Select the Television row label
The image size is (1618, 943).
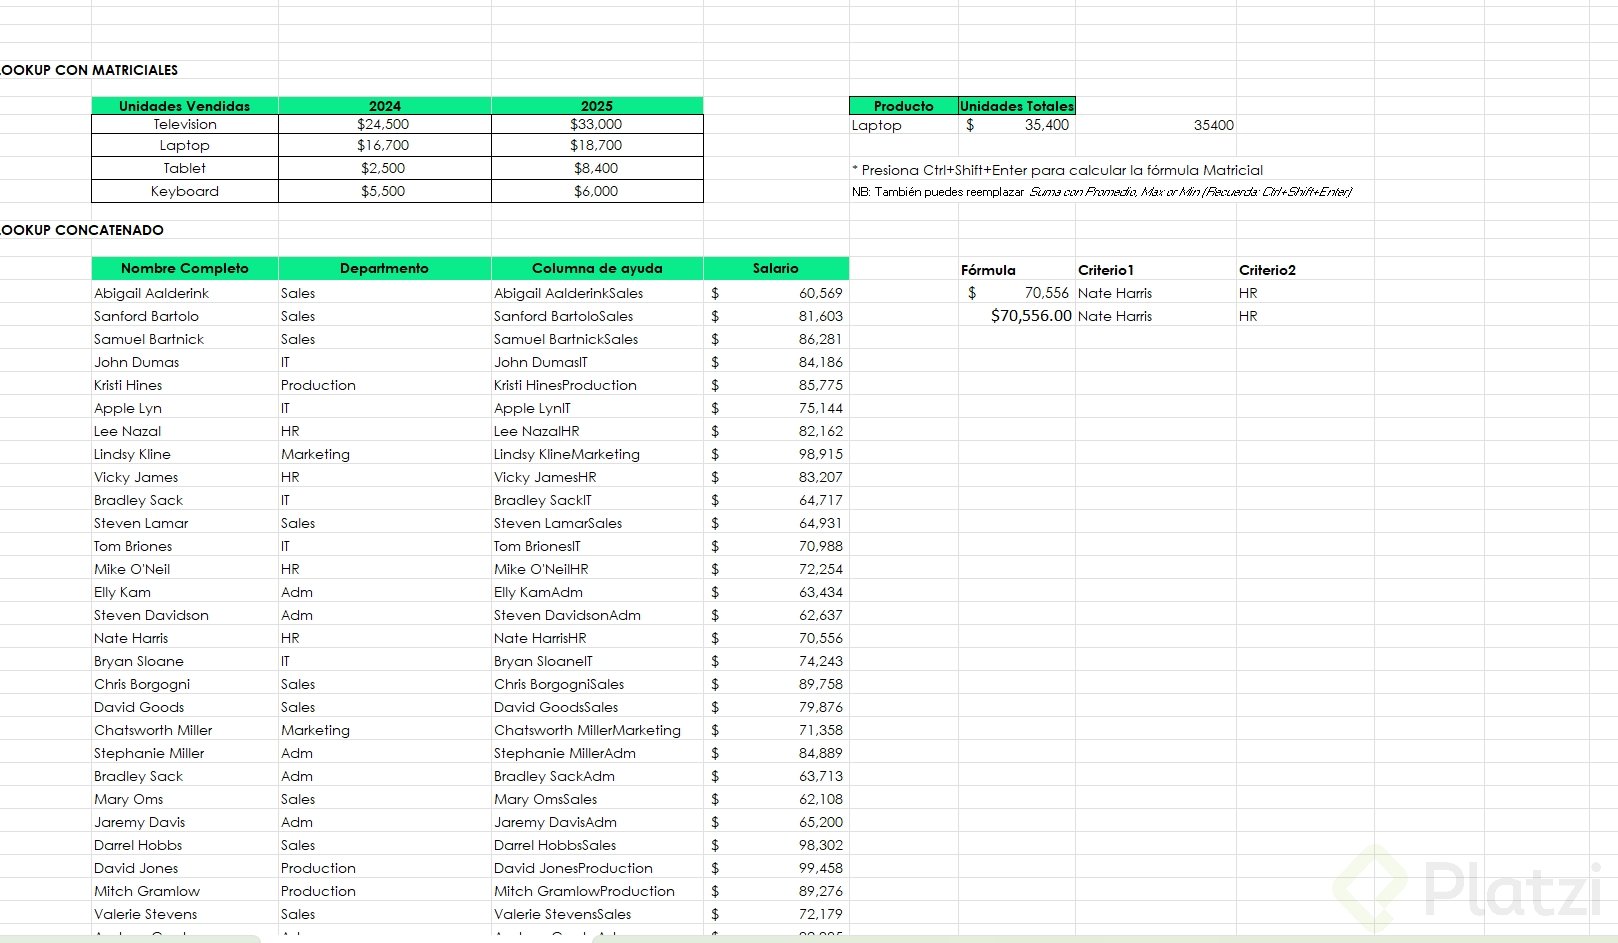coord(185,124)
